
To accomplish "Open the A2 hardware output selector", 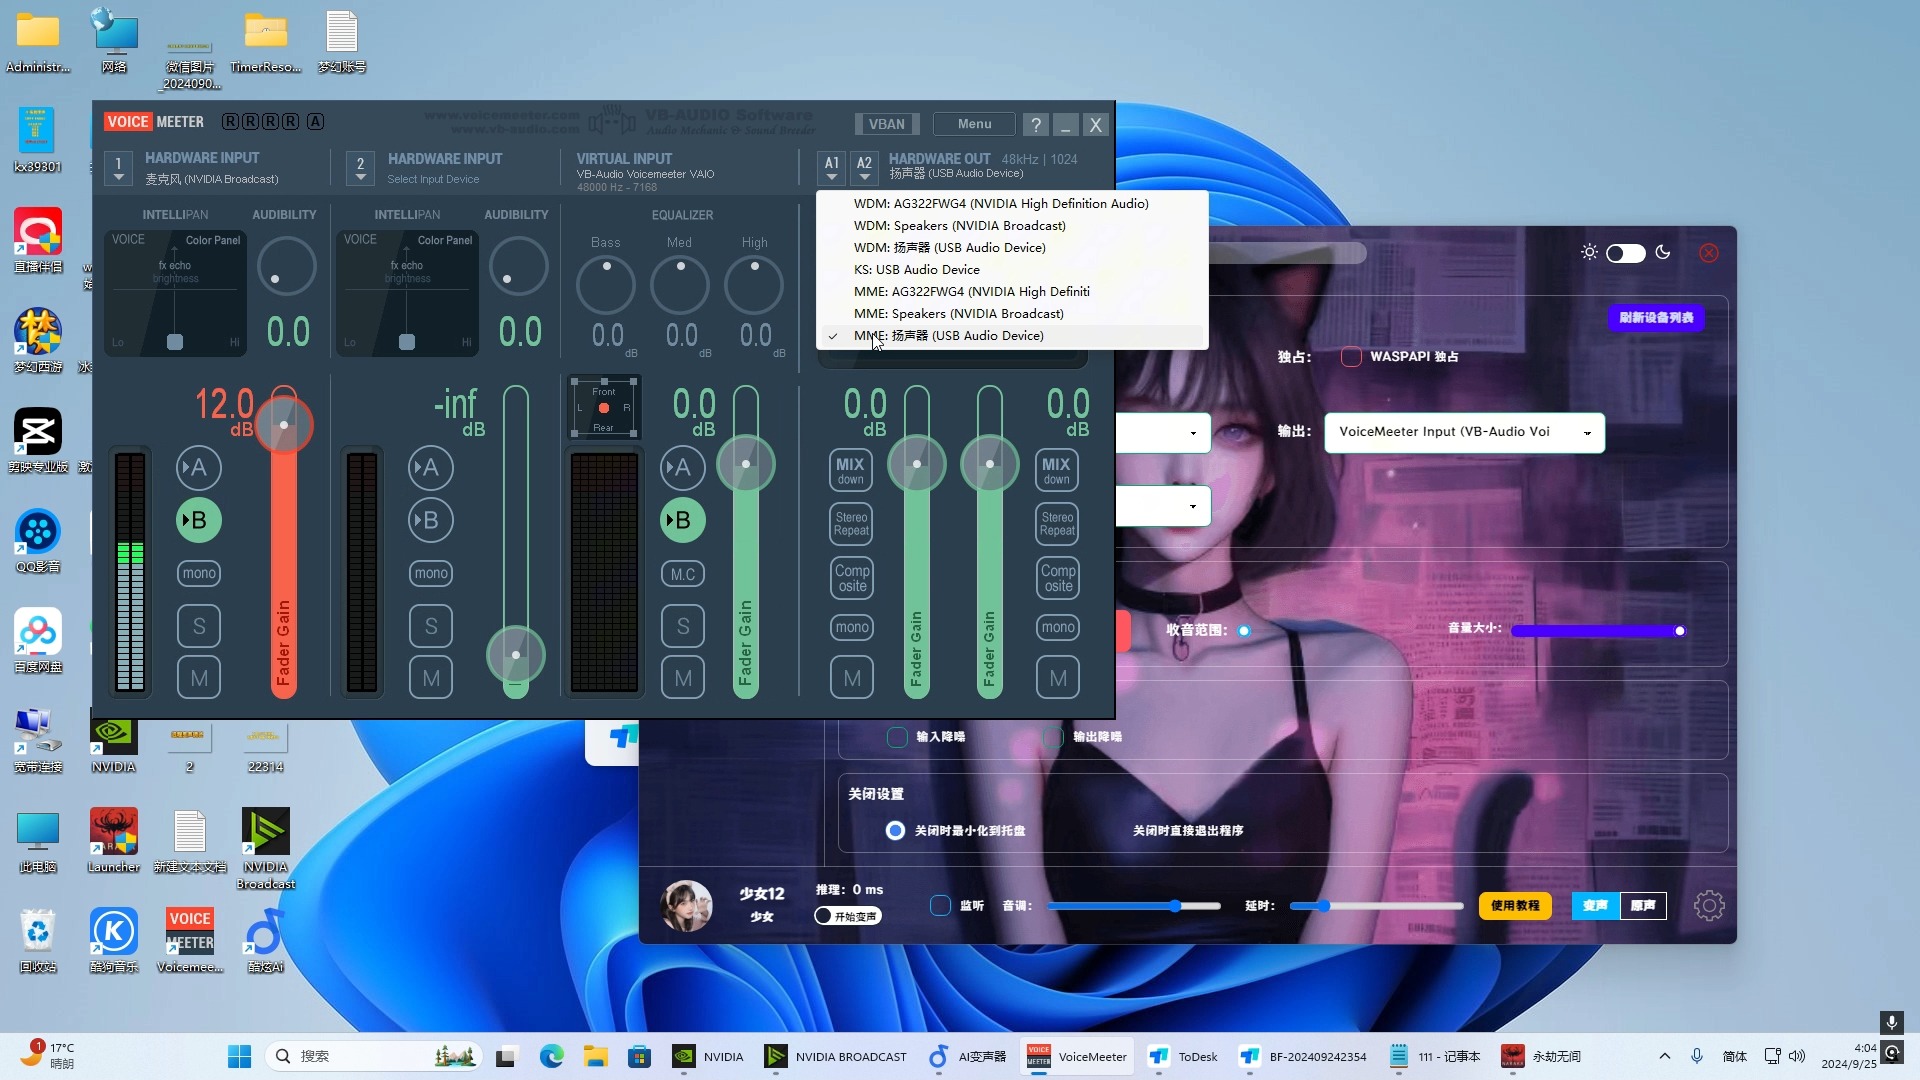I will (864, 168).
